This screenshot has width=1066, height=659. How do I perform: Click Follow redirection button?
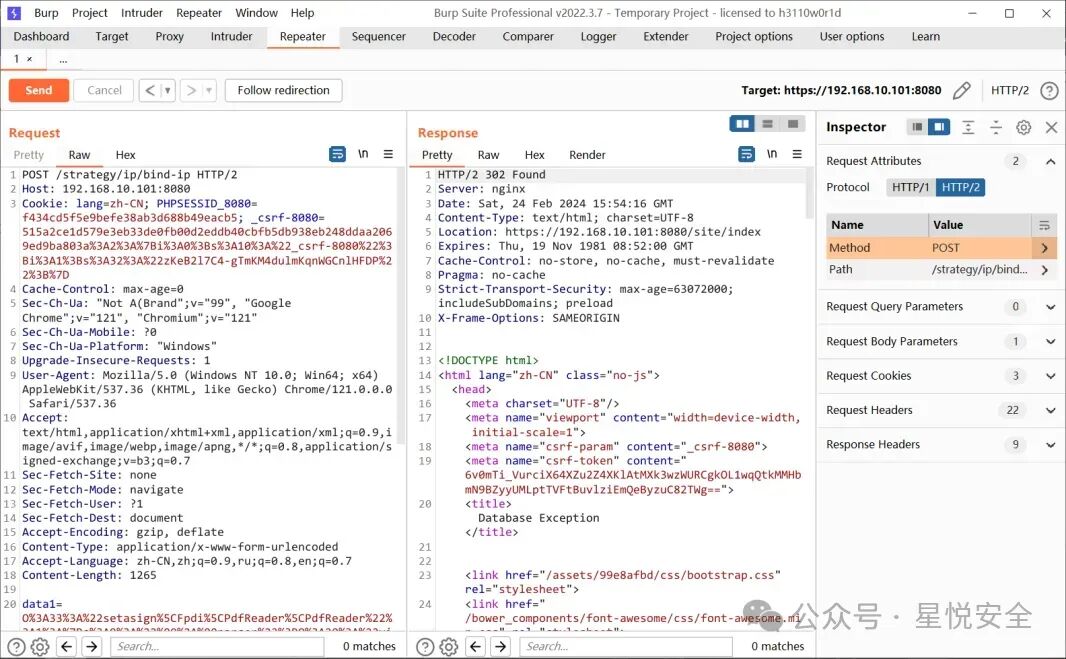tap(283, 90)
